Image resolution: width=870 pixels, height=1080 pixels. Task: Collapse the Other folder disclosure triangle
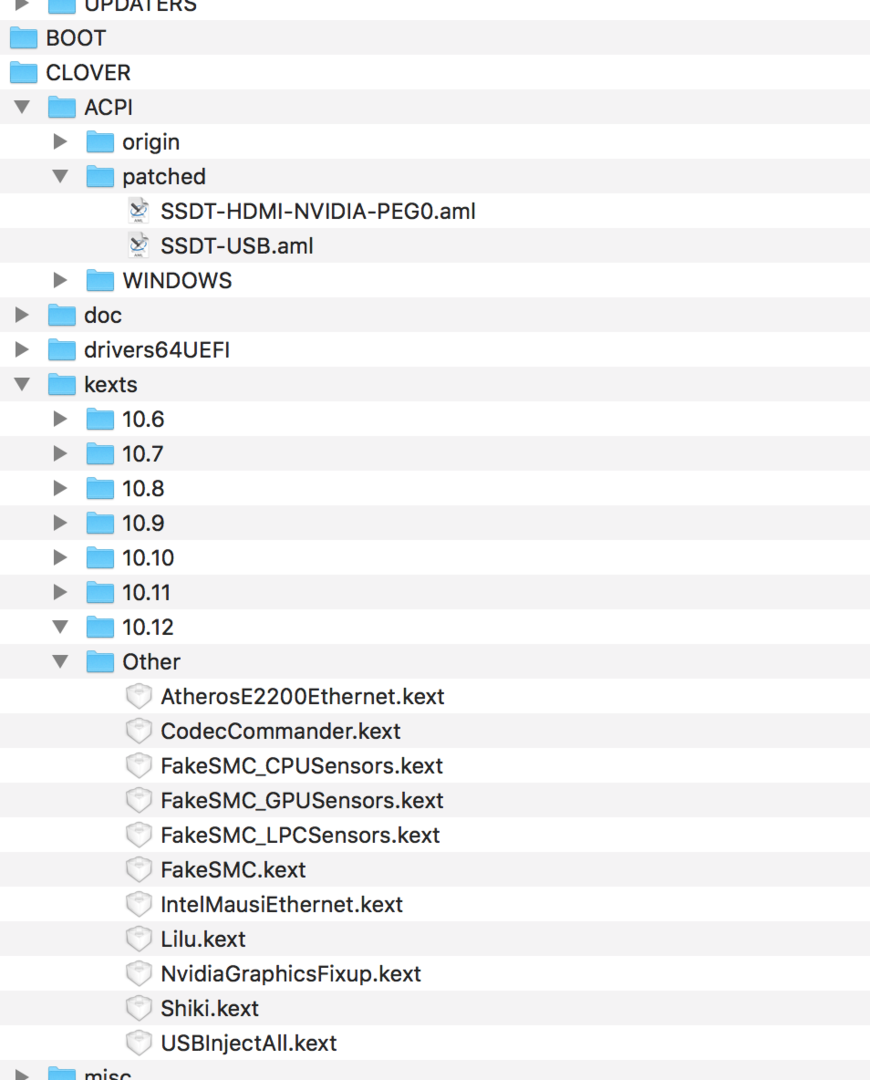coord(61,661)
